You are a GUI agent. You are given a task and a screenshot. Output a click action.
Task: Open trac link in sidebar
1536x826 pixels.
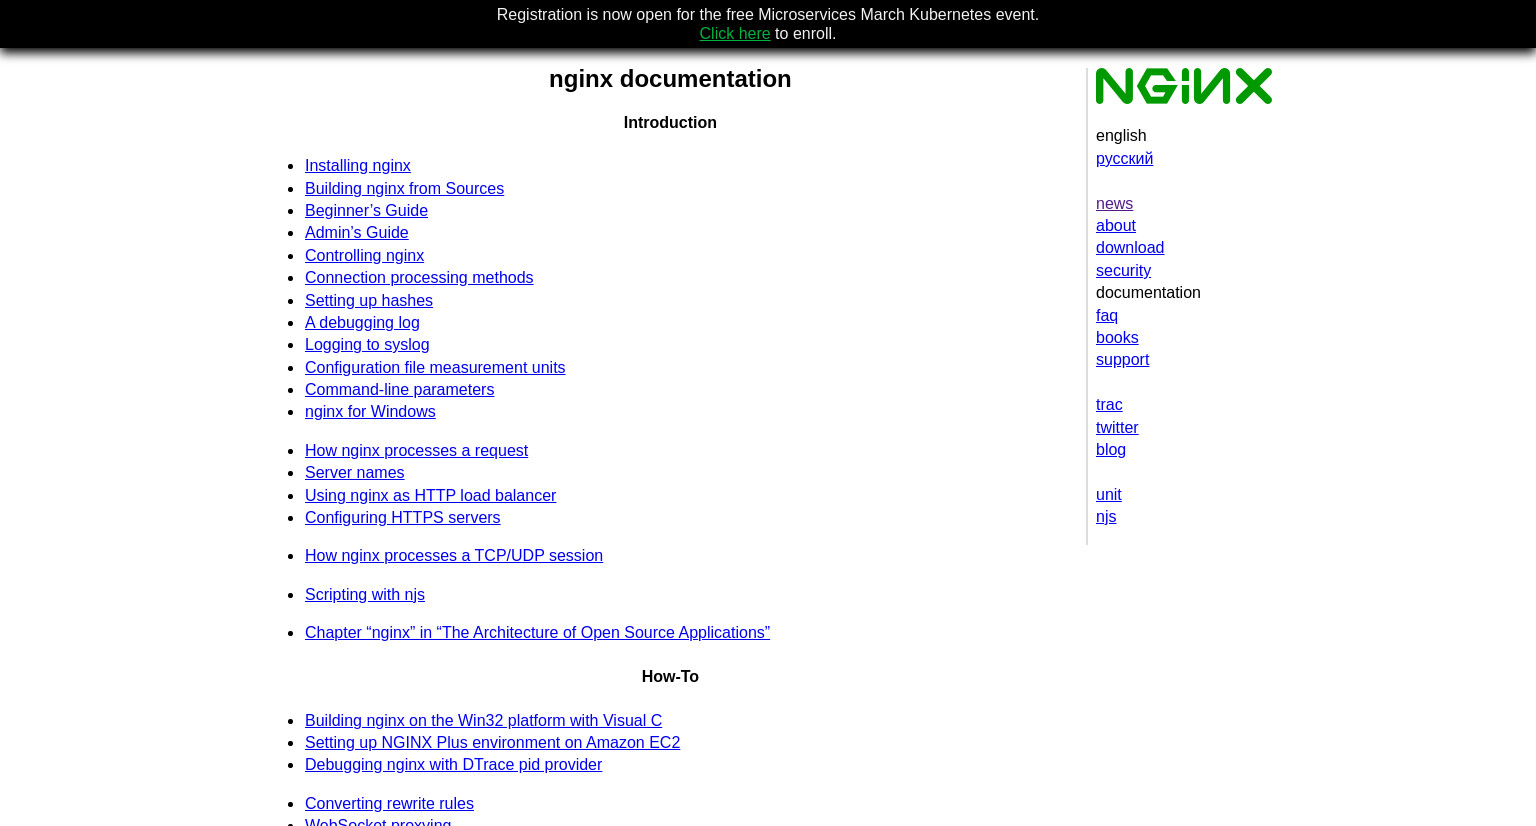point(1109,405)
